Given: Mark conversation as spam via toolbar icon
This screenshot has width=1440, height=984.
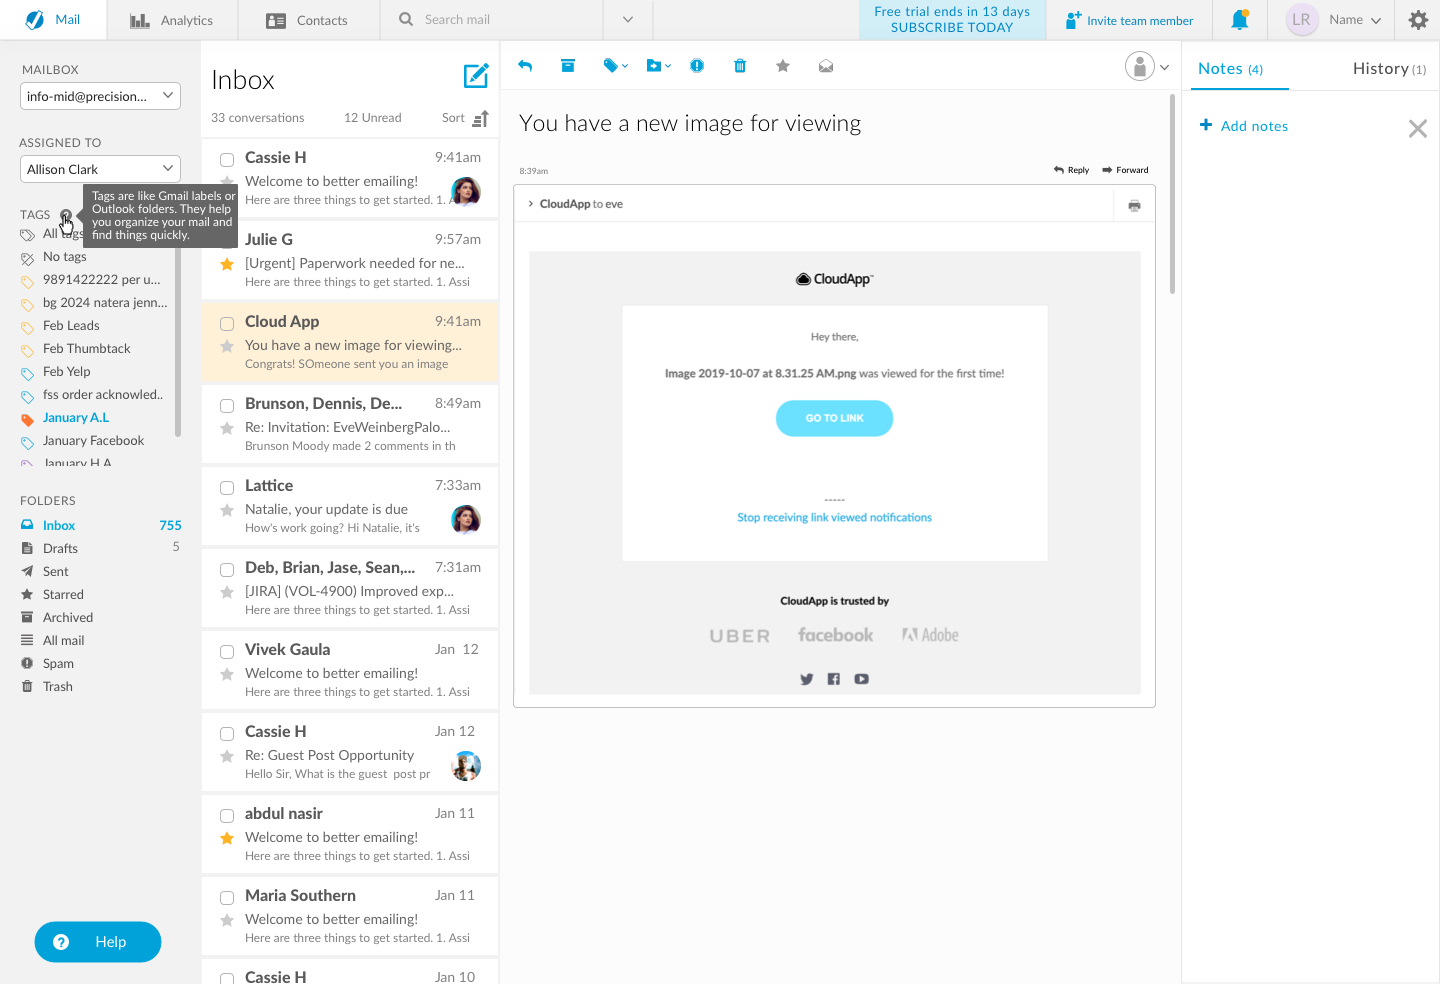Looking at the screenshot, I should coord(697,66).
